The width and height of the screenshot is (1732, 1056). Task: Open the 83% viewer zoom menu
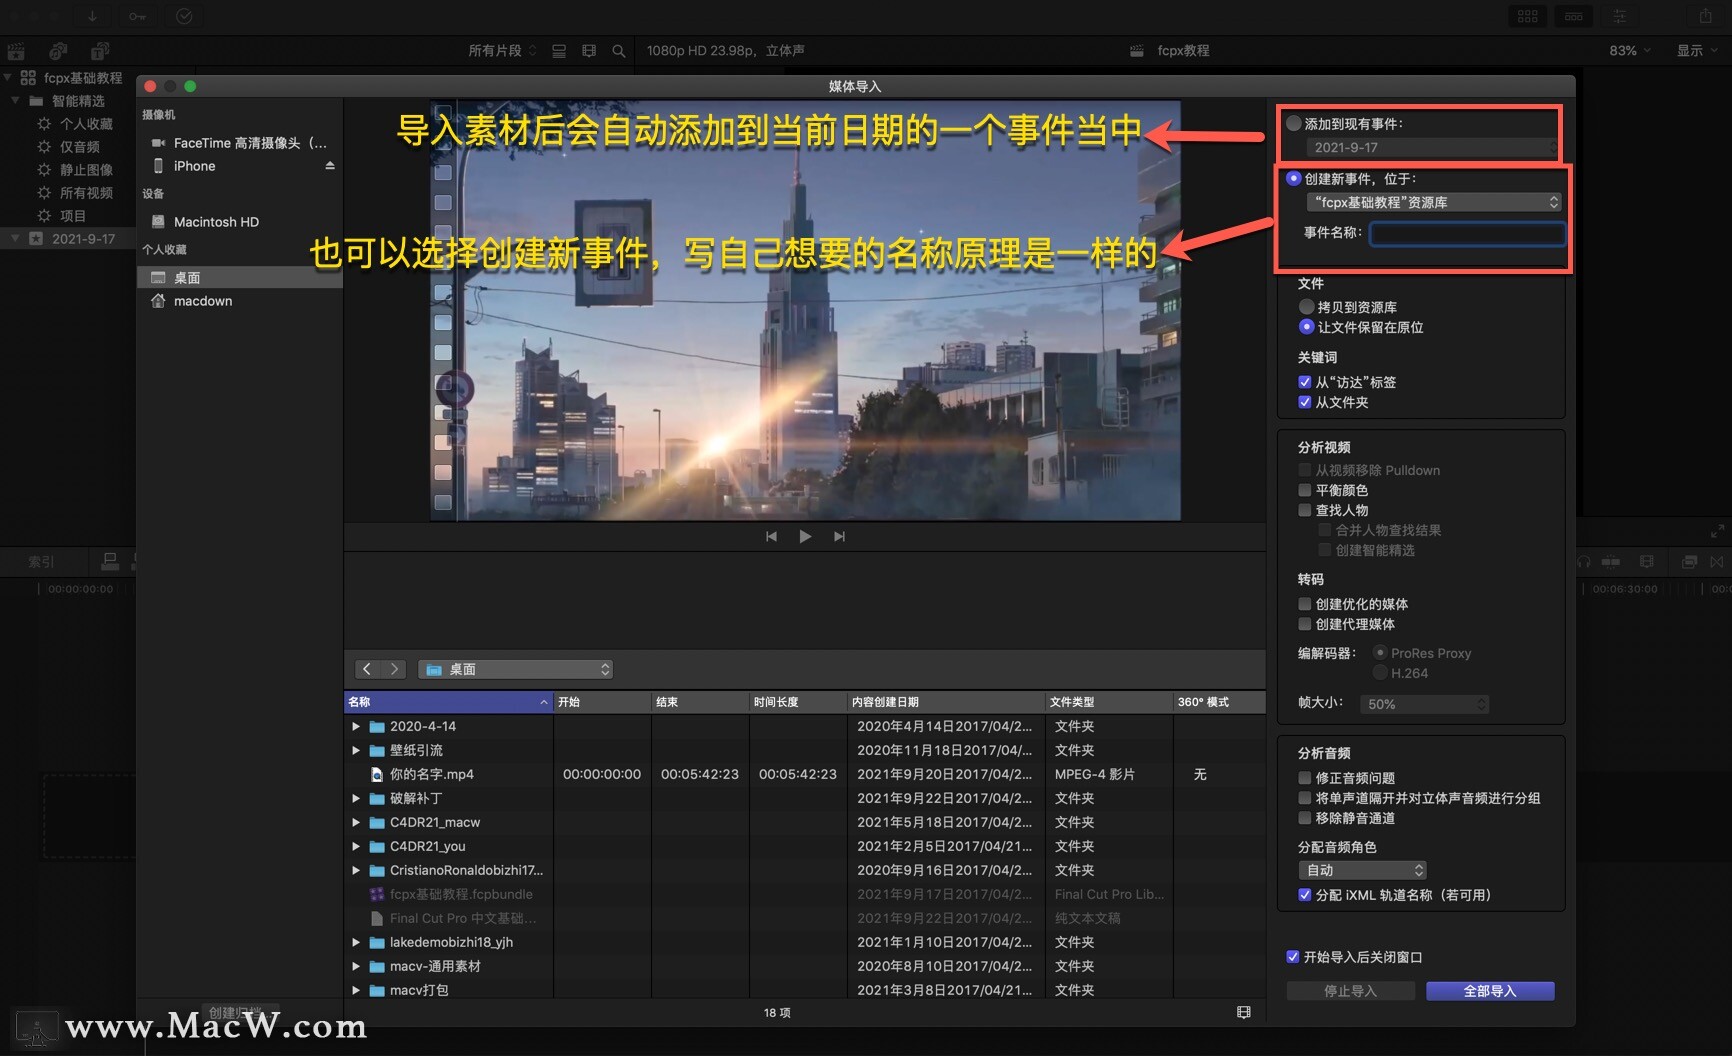1630,51
